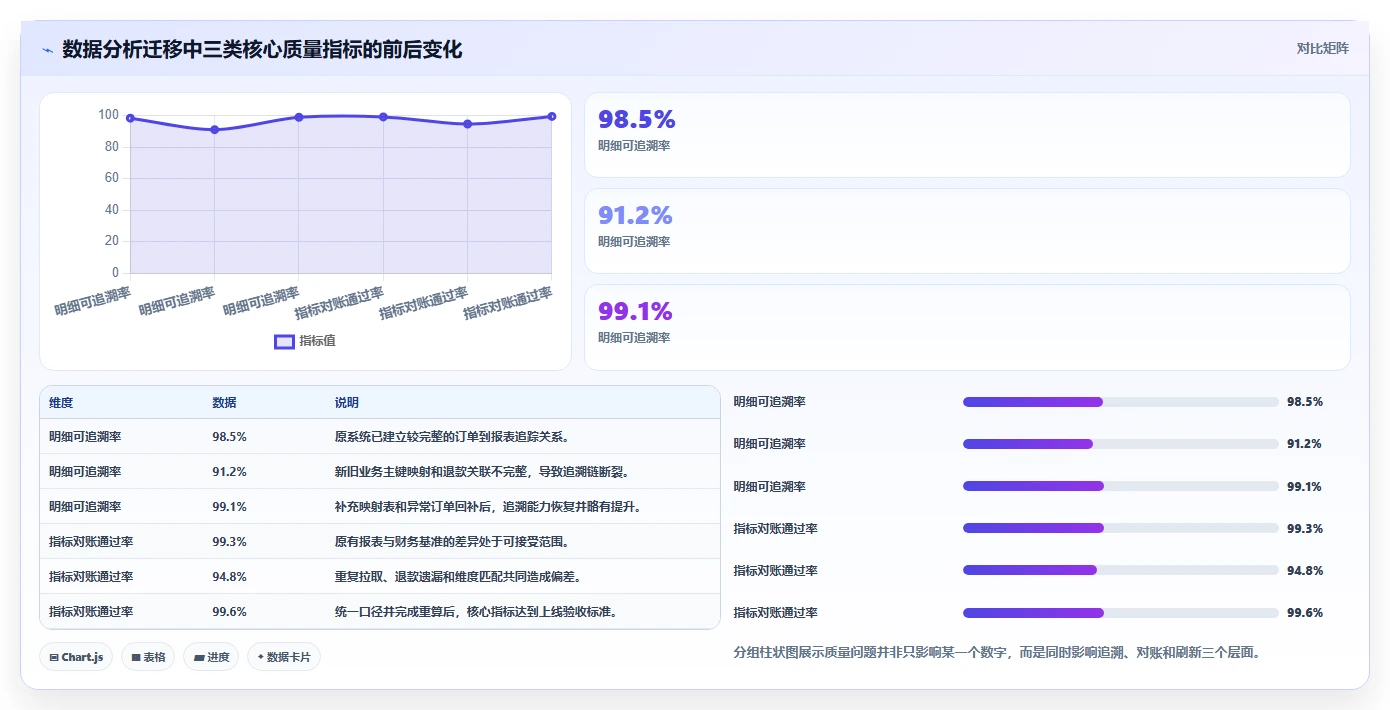Screen dimensions: 1390x710
Task: Click the 99.1% card value in the stat cards
Action: click(635, 311)
